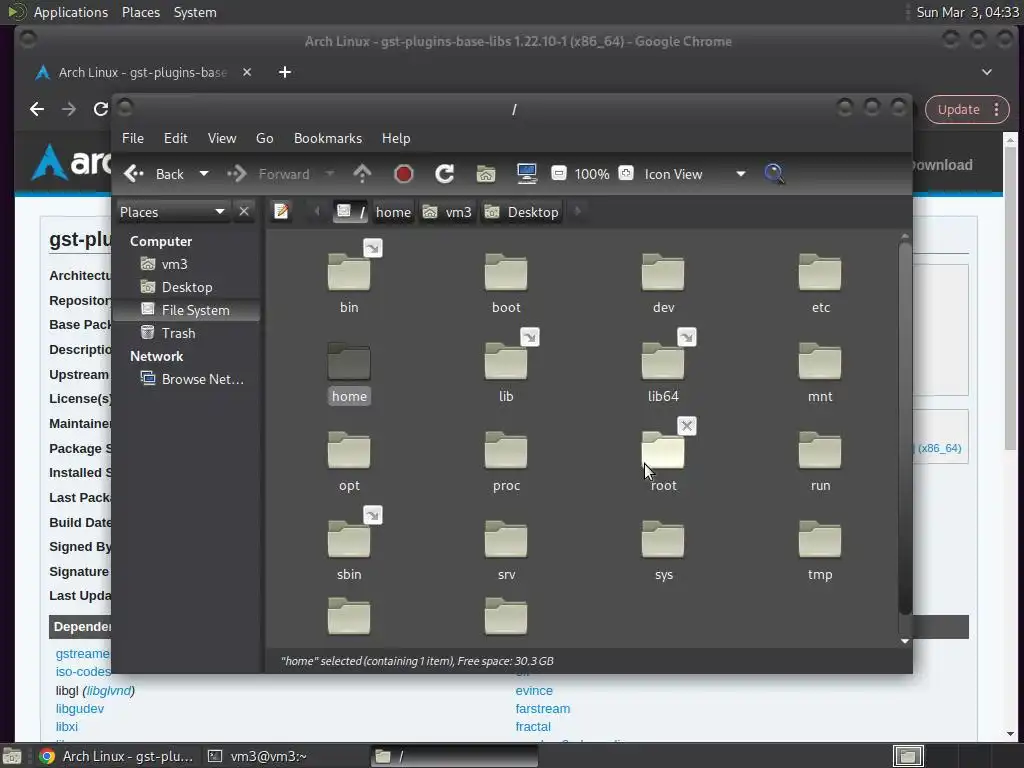Jump to vm3 in path bar
This screenshot has height=768, width=1024.
tap(447, 212)
